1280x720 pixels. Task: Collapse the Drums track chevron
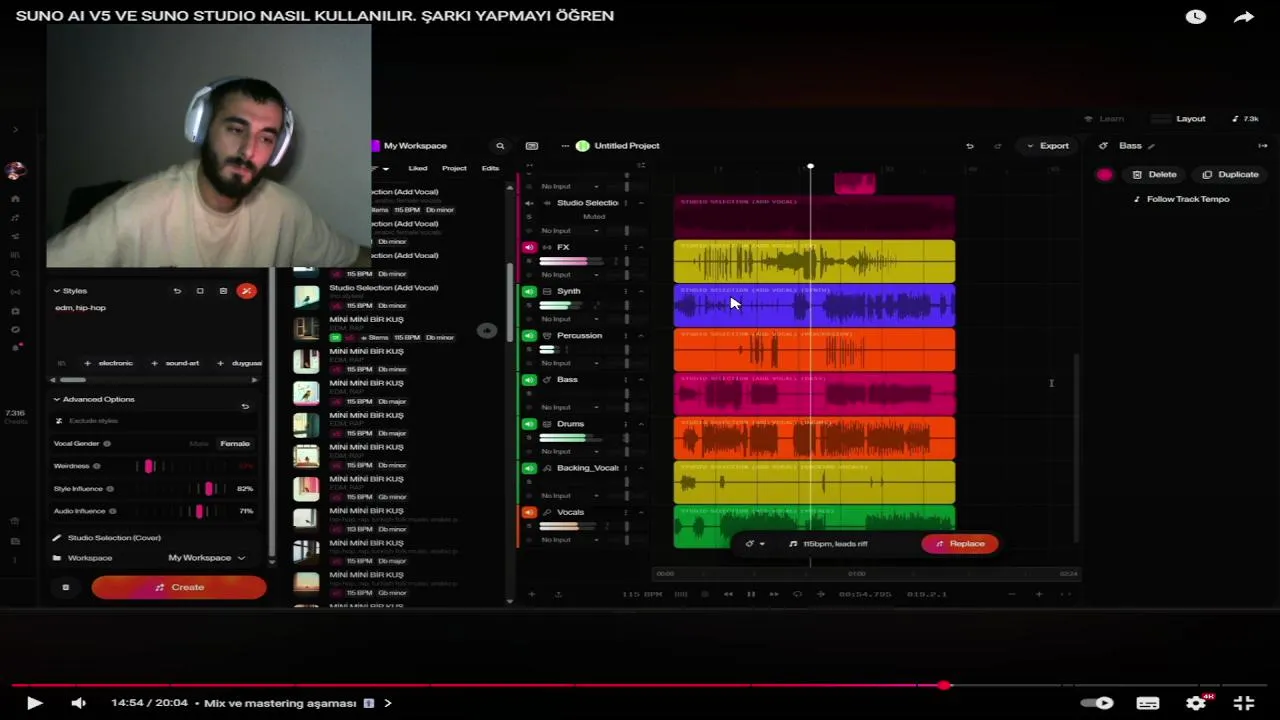(x=641, y=424)
